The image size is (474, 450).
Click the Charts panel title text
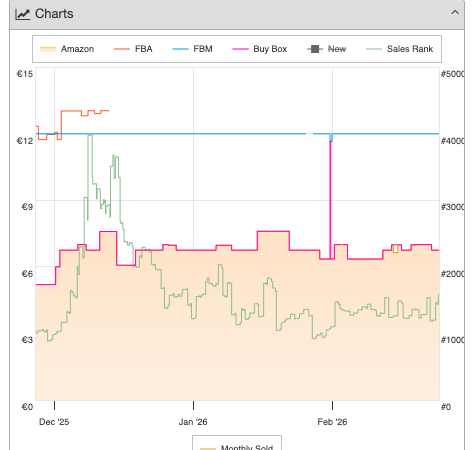[x=54, y=14]
